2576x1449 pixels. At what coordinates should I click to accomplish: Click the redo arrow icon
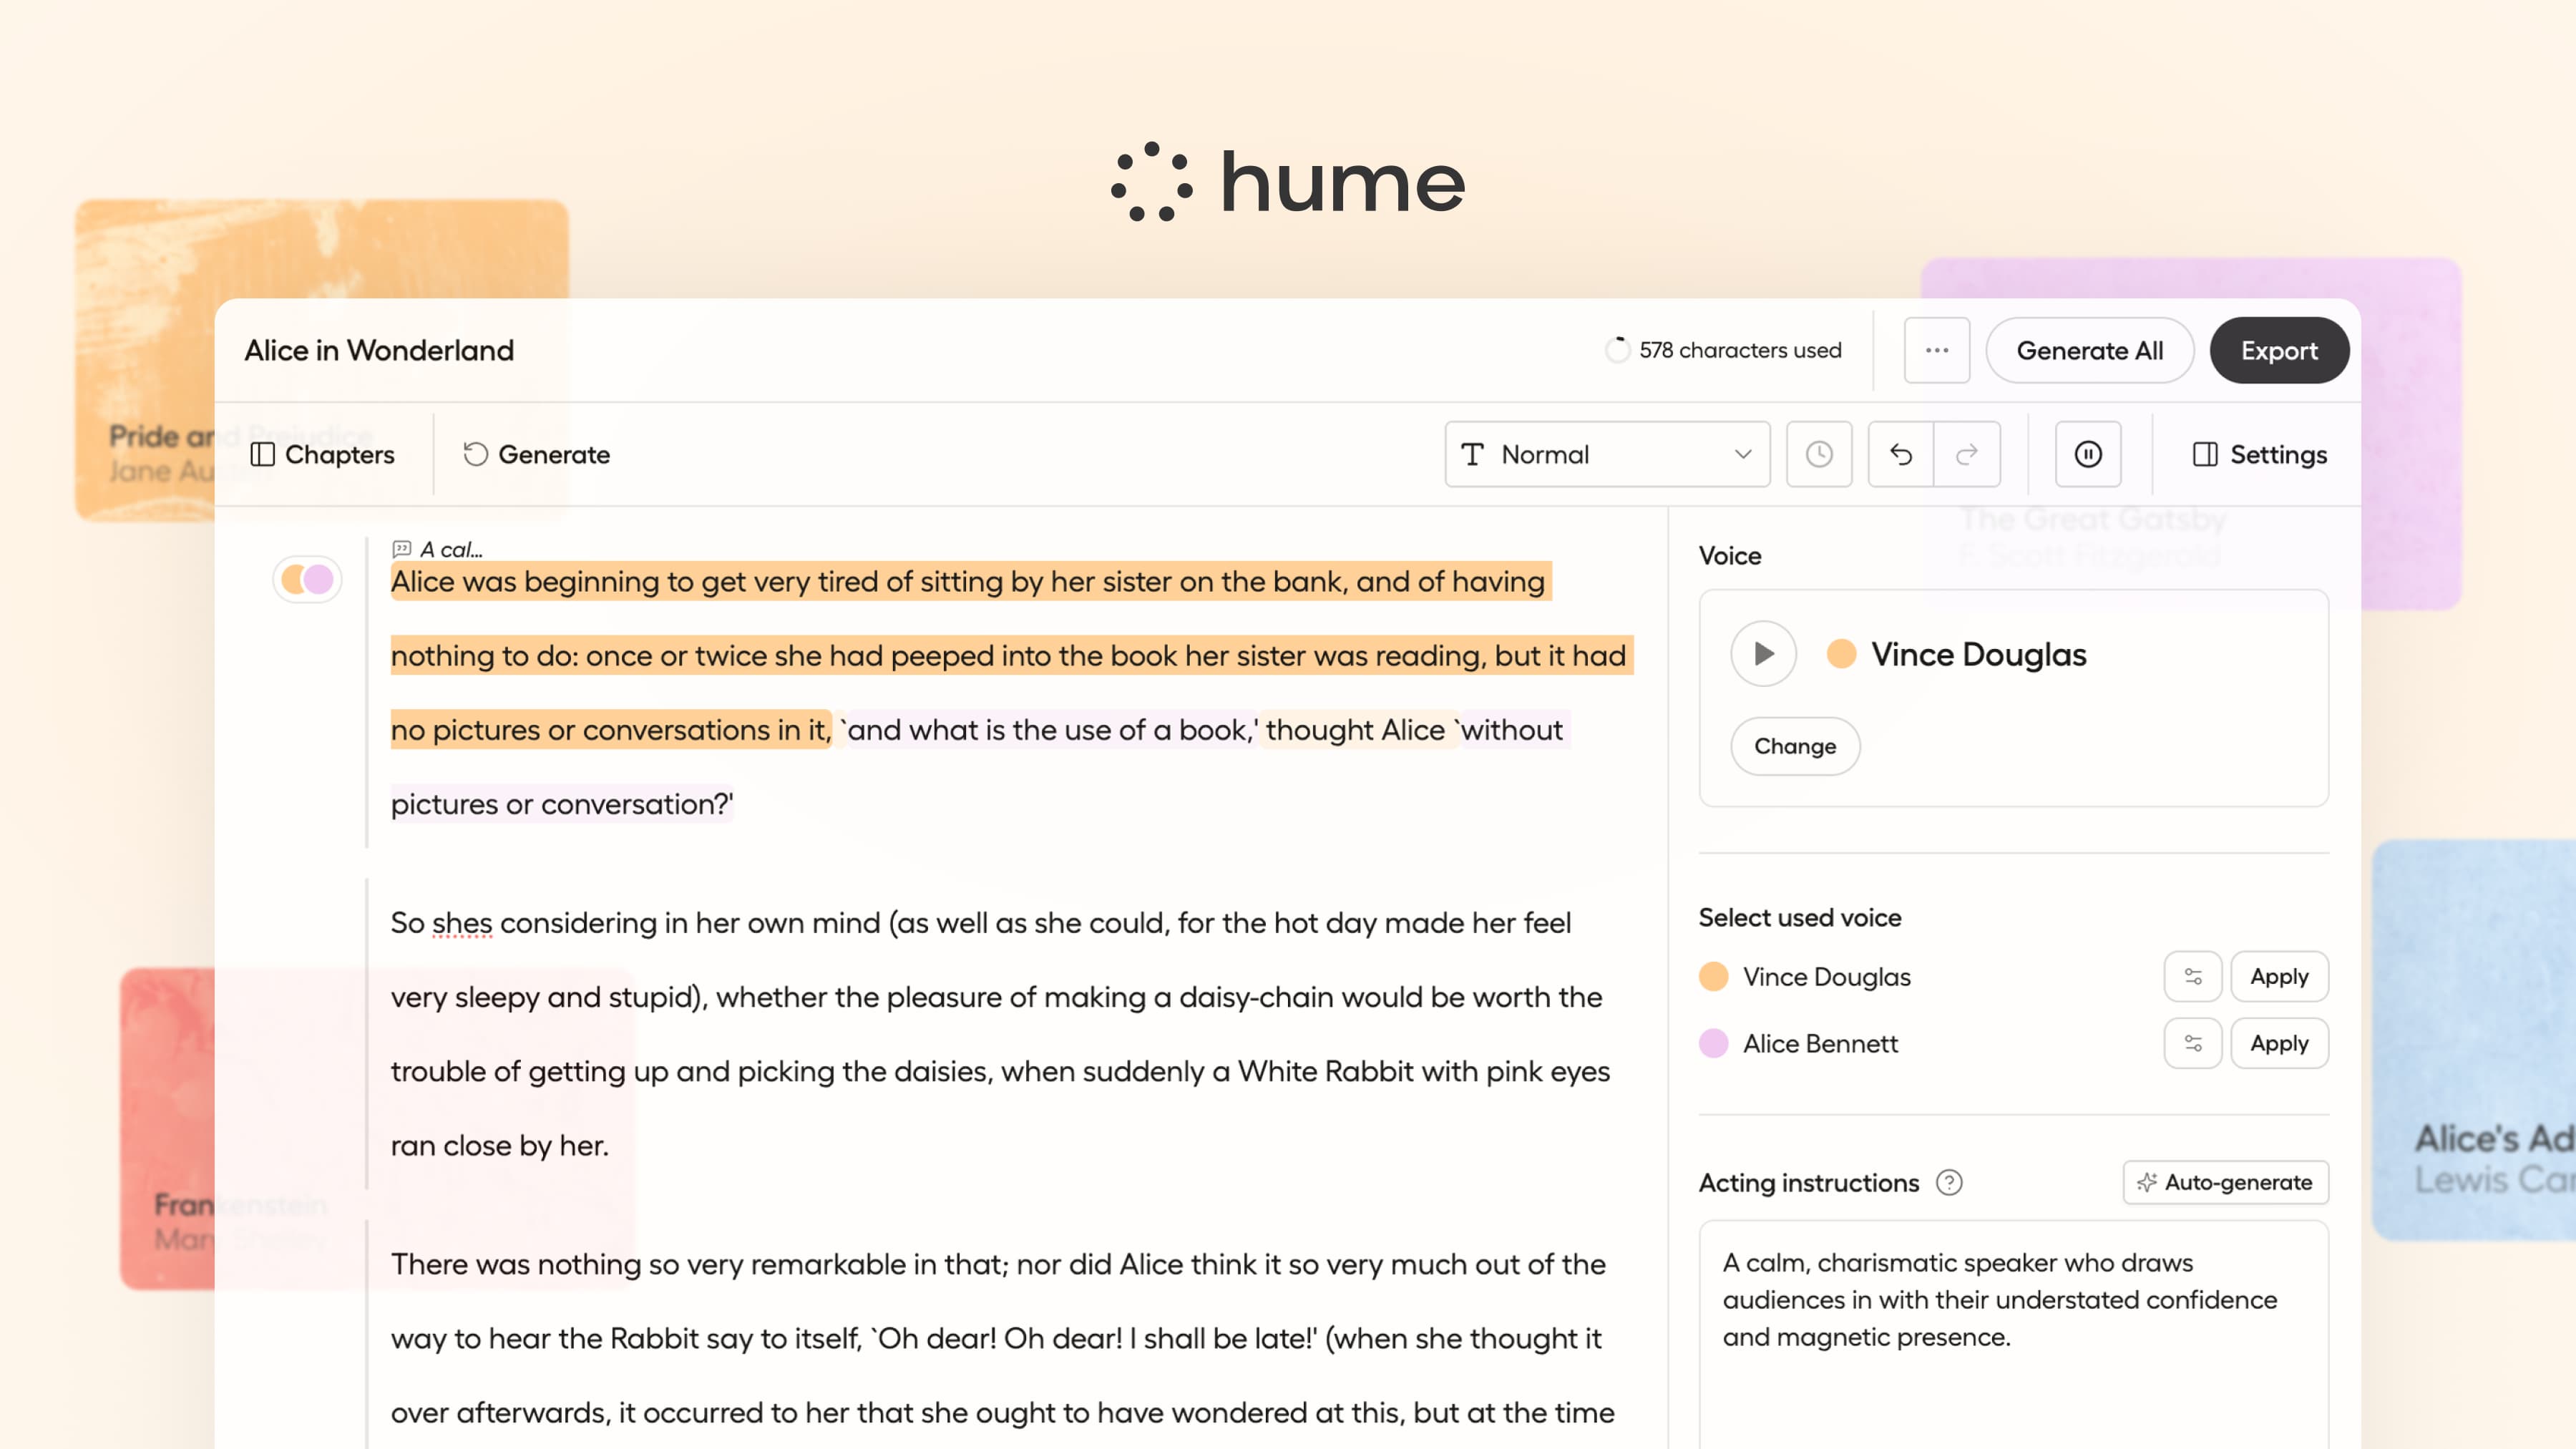coord(1966,454)
